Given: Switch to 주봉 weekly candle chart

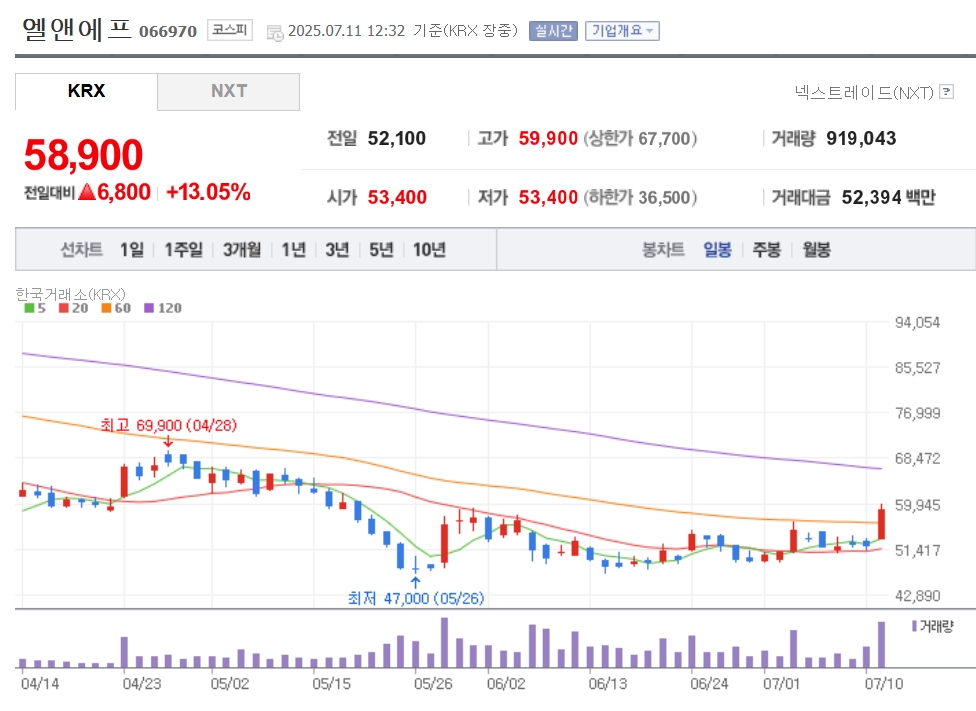Looking at the screenshot, I should 767,250.
